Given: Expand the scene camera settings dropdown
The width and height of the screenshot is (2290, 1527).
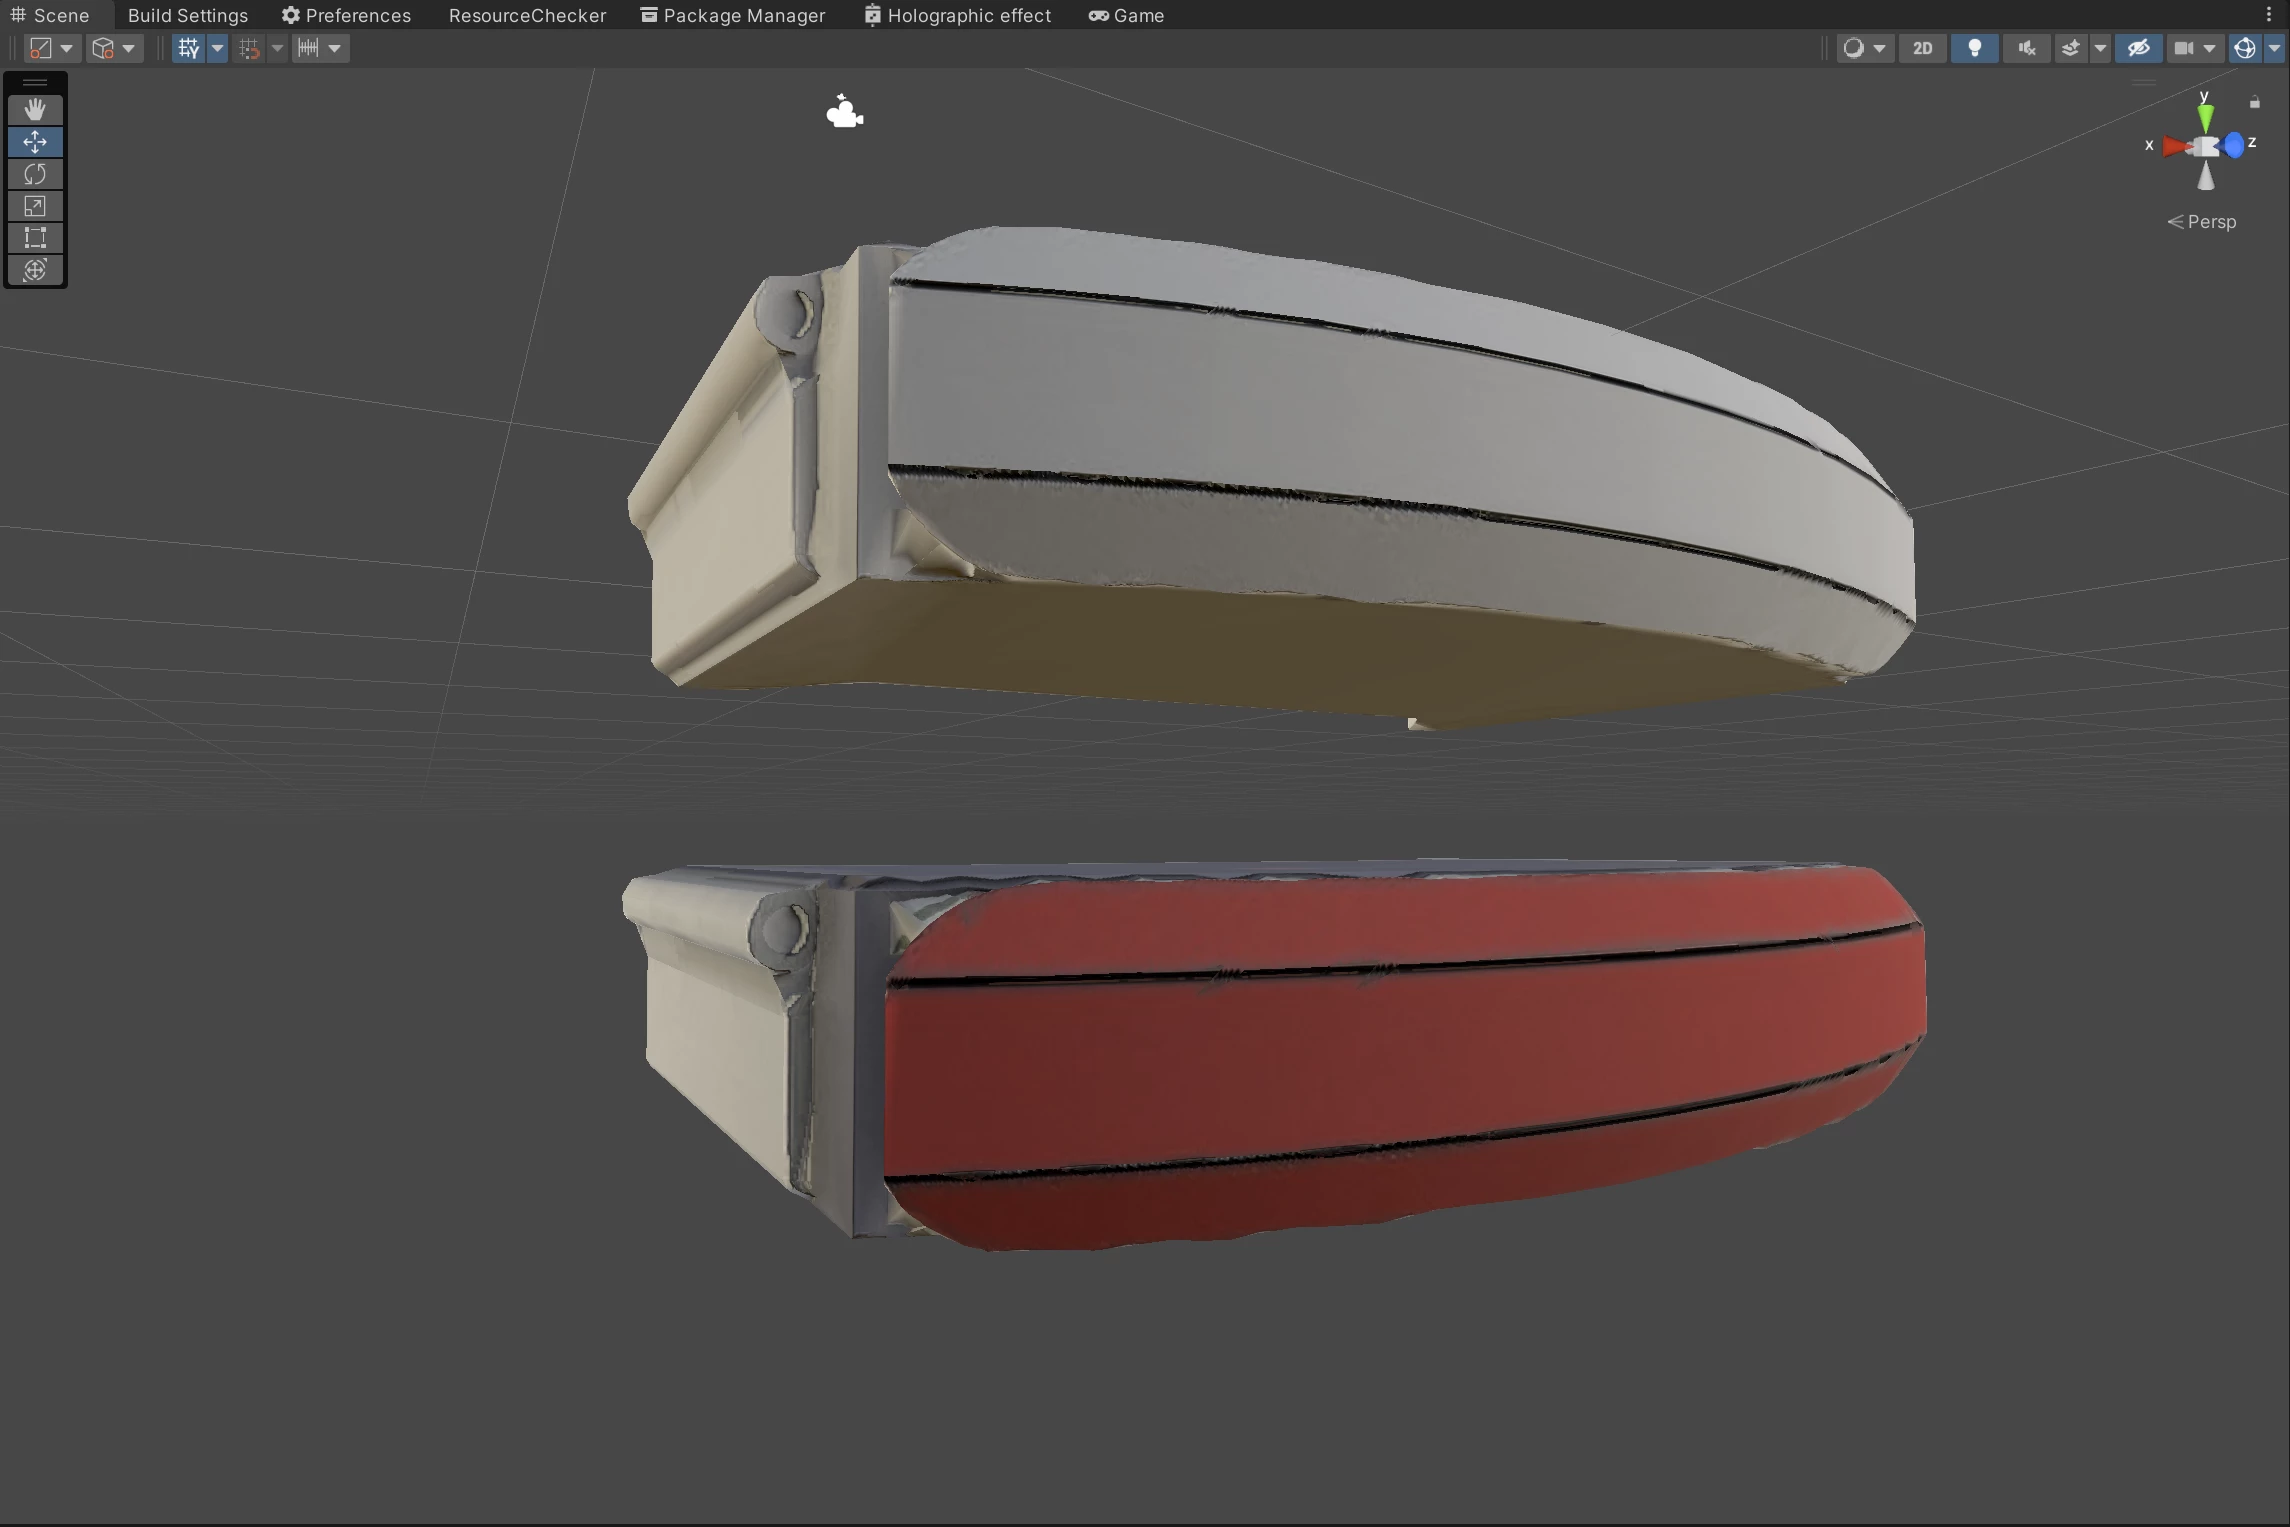Looking at the screenshot, I should pos(2208,48).
